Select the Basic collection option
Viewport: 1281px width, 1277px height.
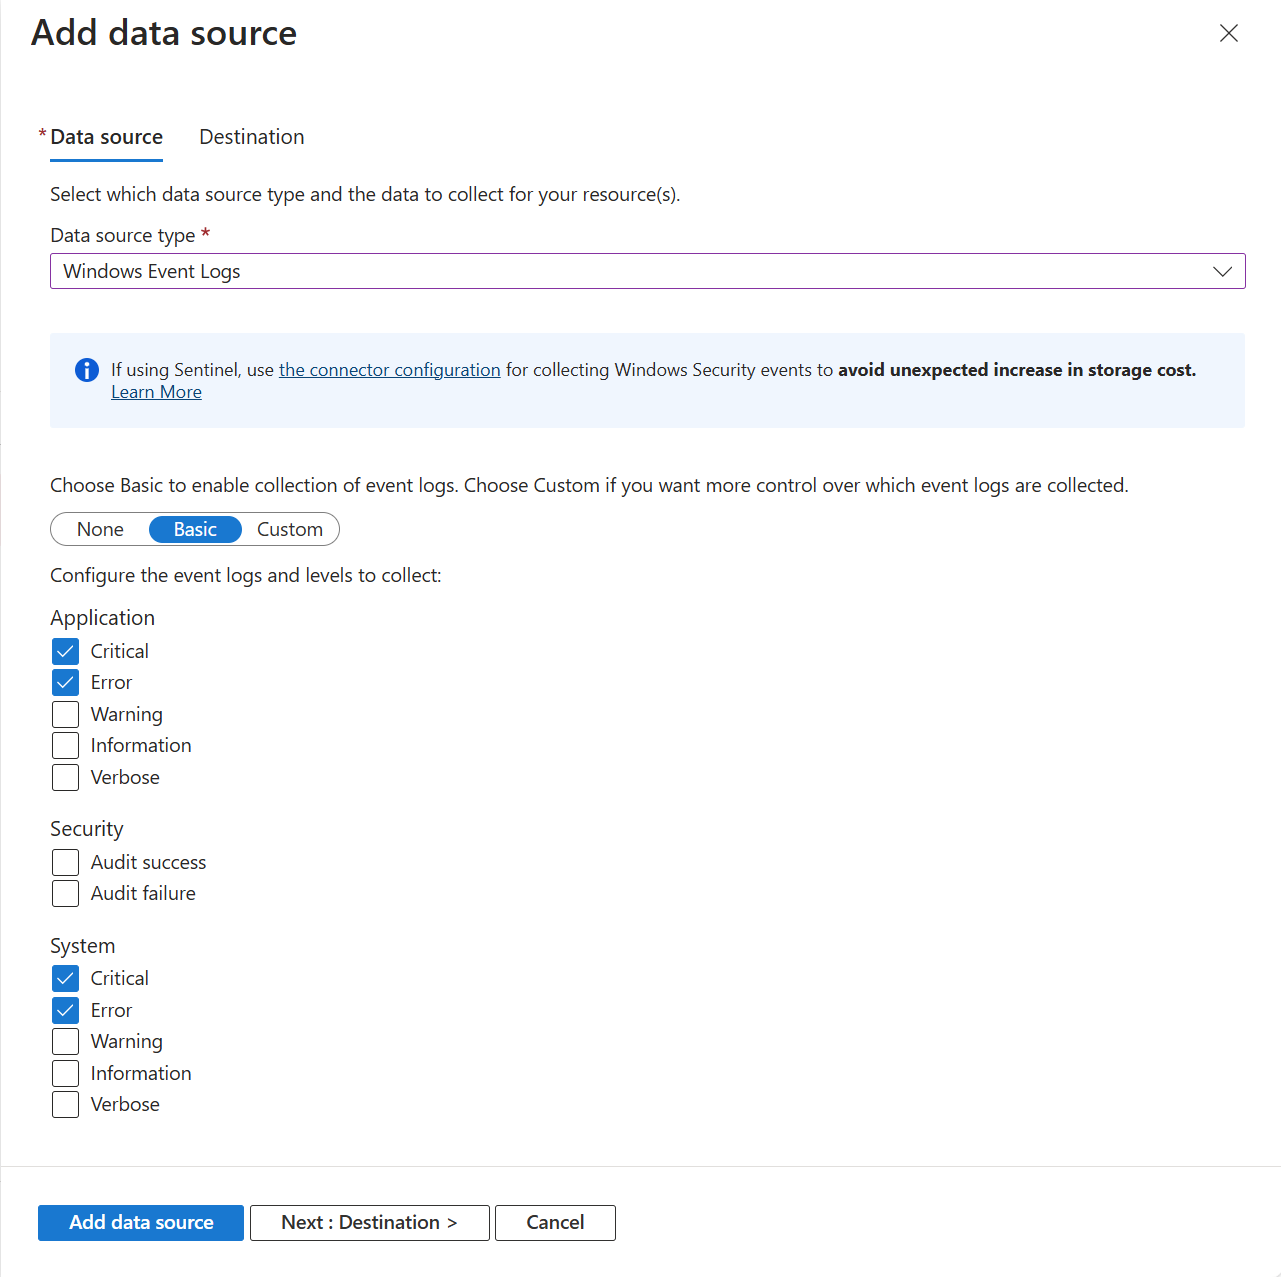[x=195, y=529]
